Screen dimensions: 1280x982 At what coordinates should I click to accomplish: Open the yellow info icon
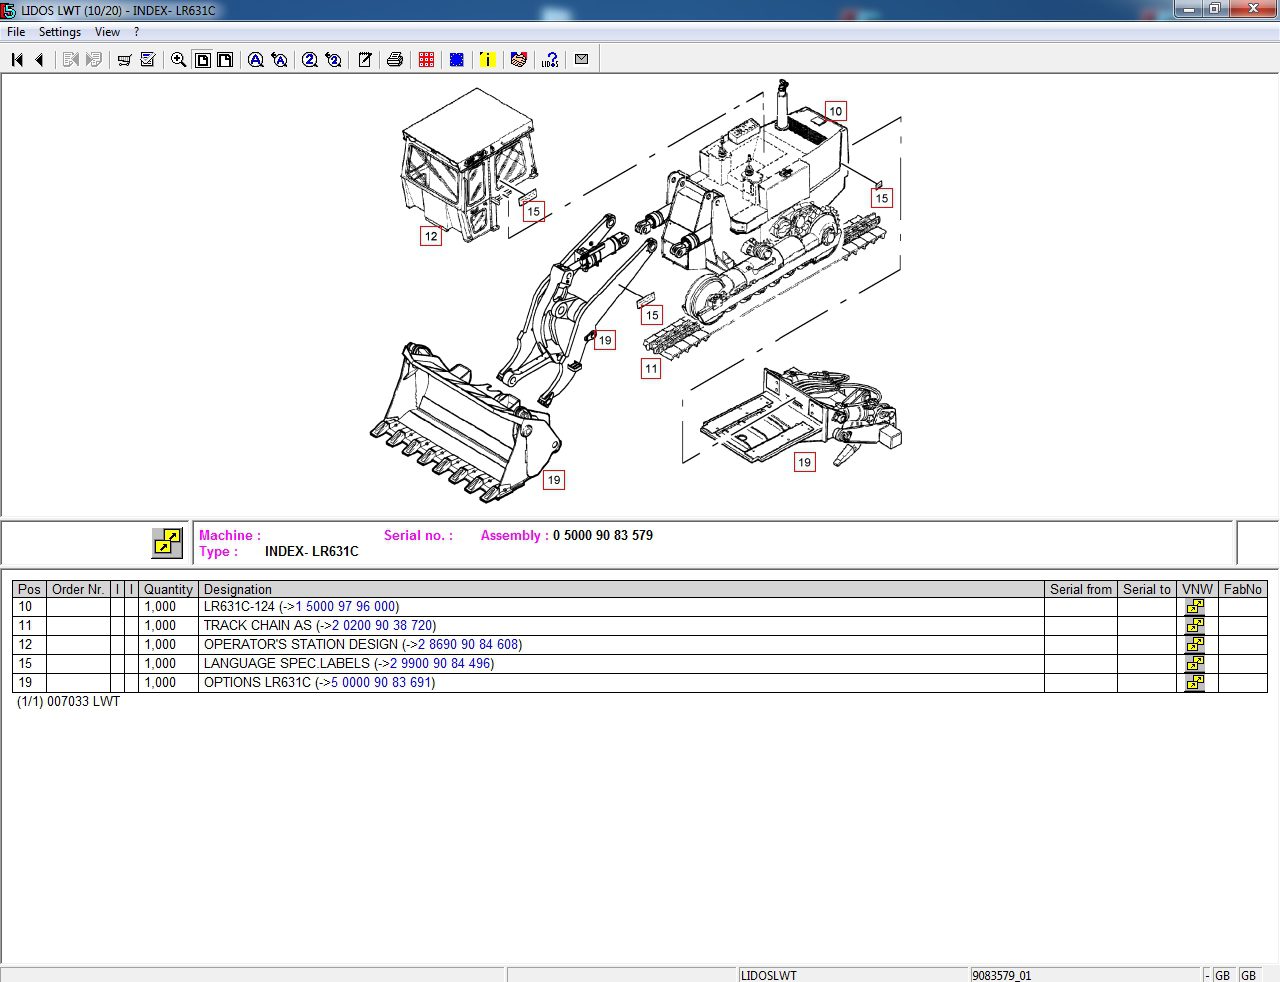pos(487,59)
